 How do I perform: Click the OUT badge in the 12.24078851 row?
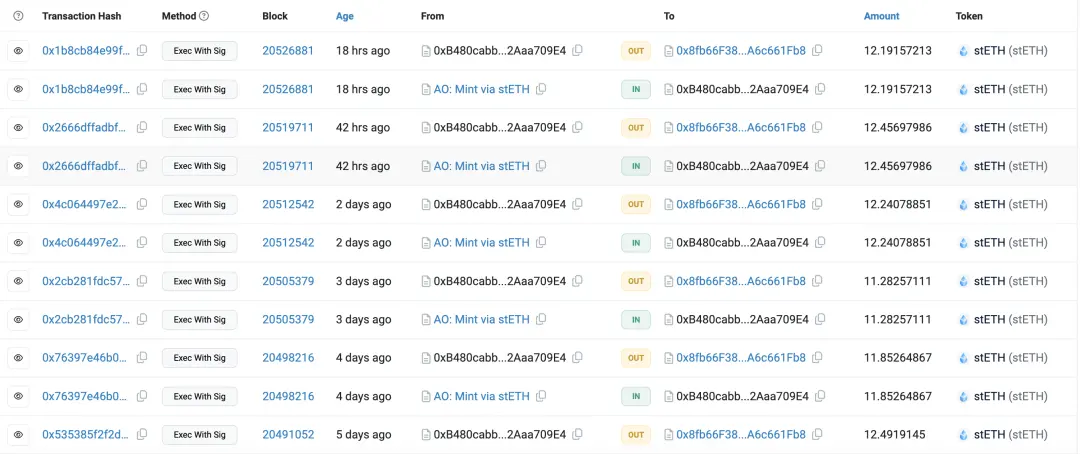point(636,205)
